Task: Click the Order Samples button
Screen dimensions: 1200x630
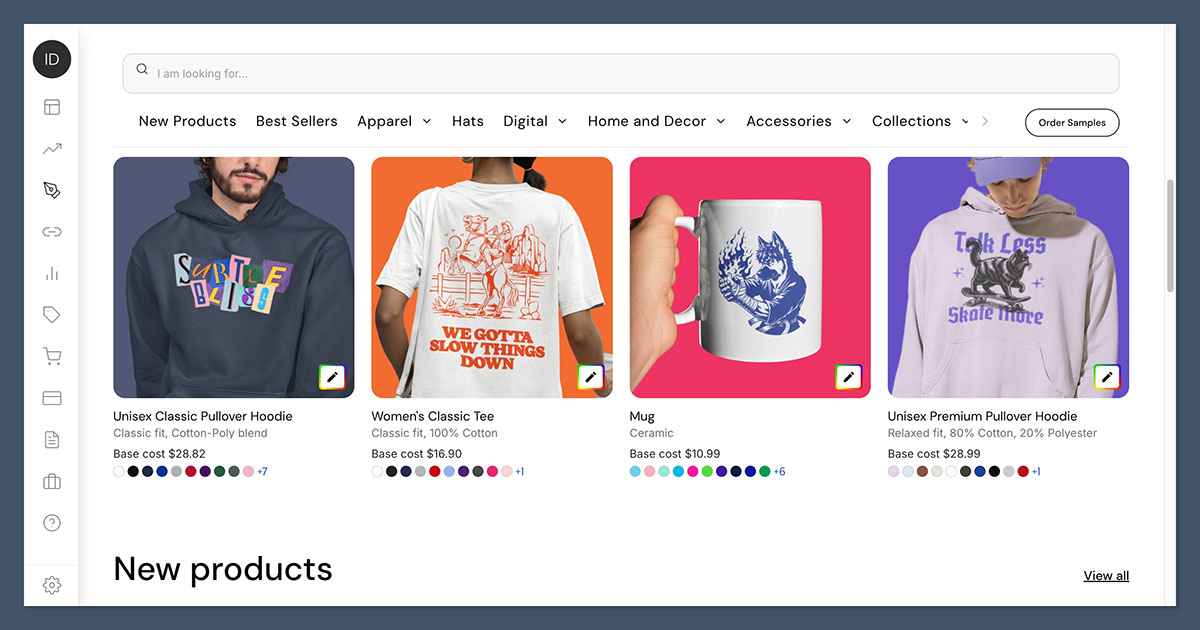Action: point(1072,122)
